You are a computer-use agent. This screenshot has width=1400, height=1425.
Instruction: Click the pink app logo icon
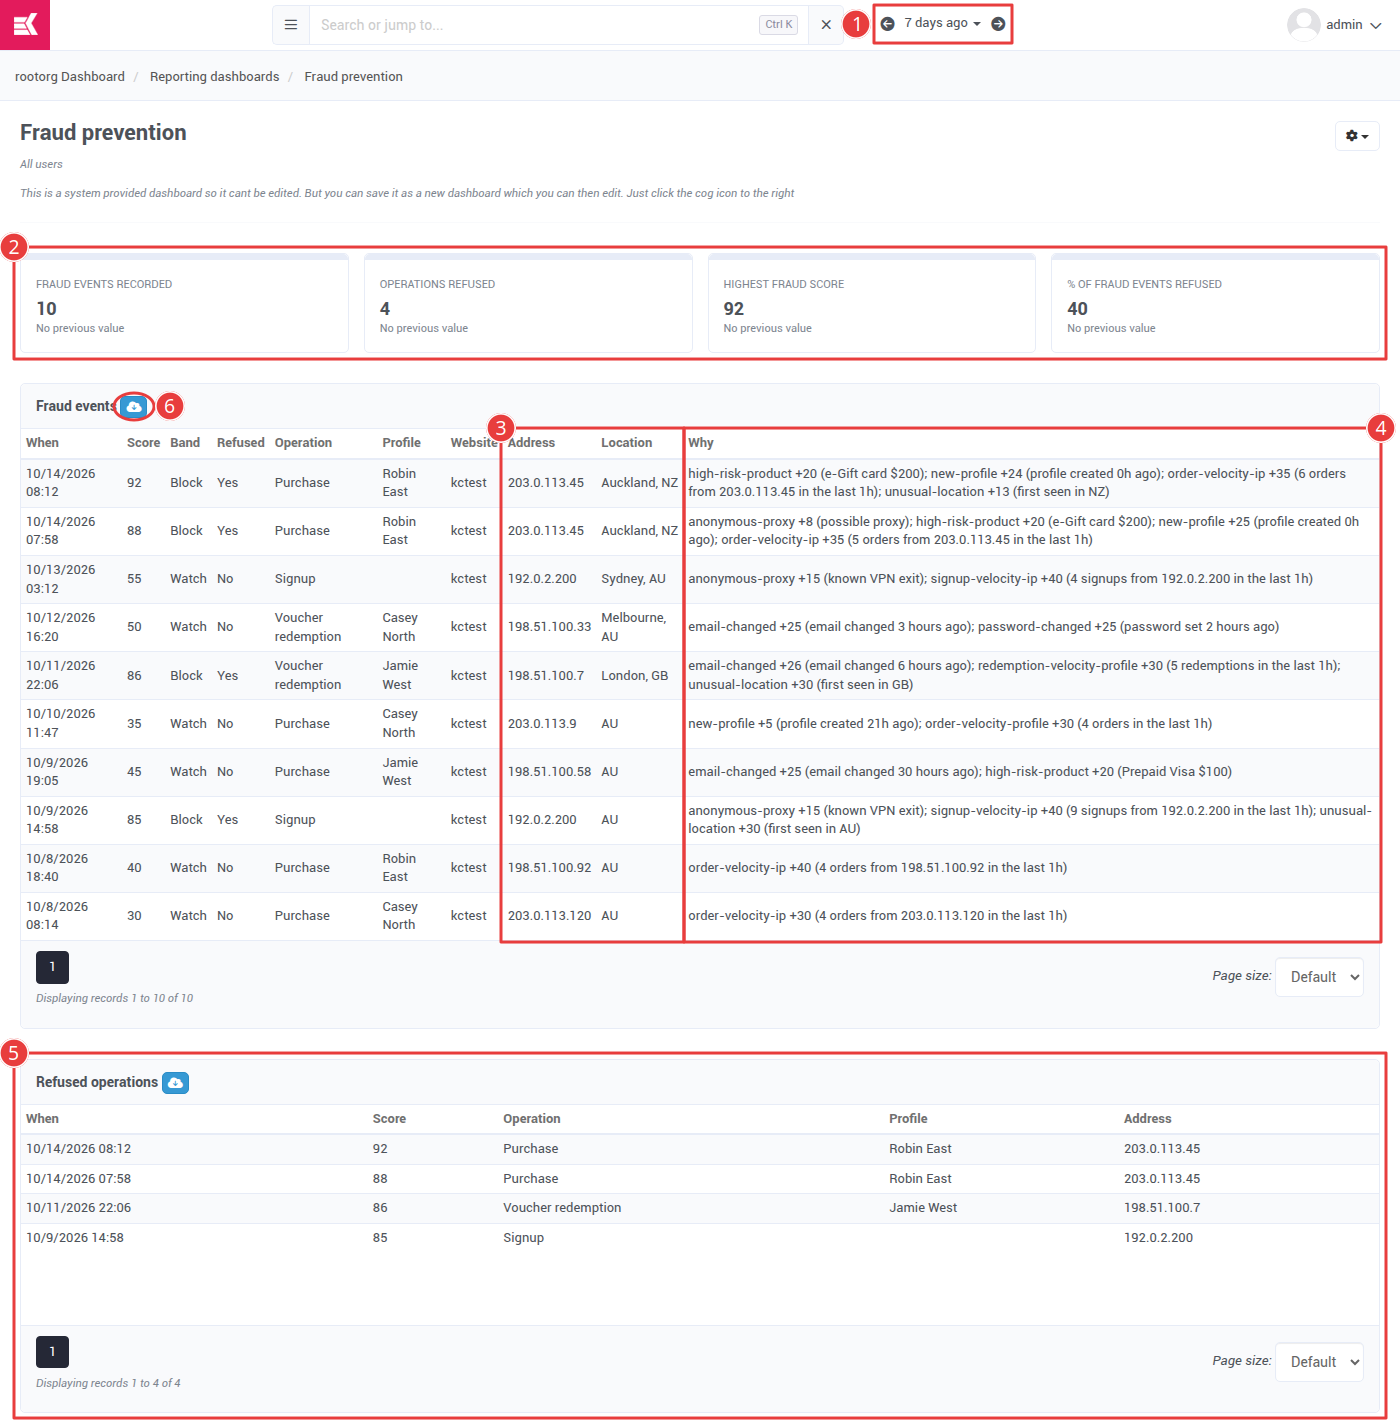tap(25, 25)
